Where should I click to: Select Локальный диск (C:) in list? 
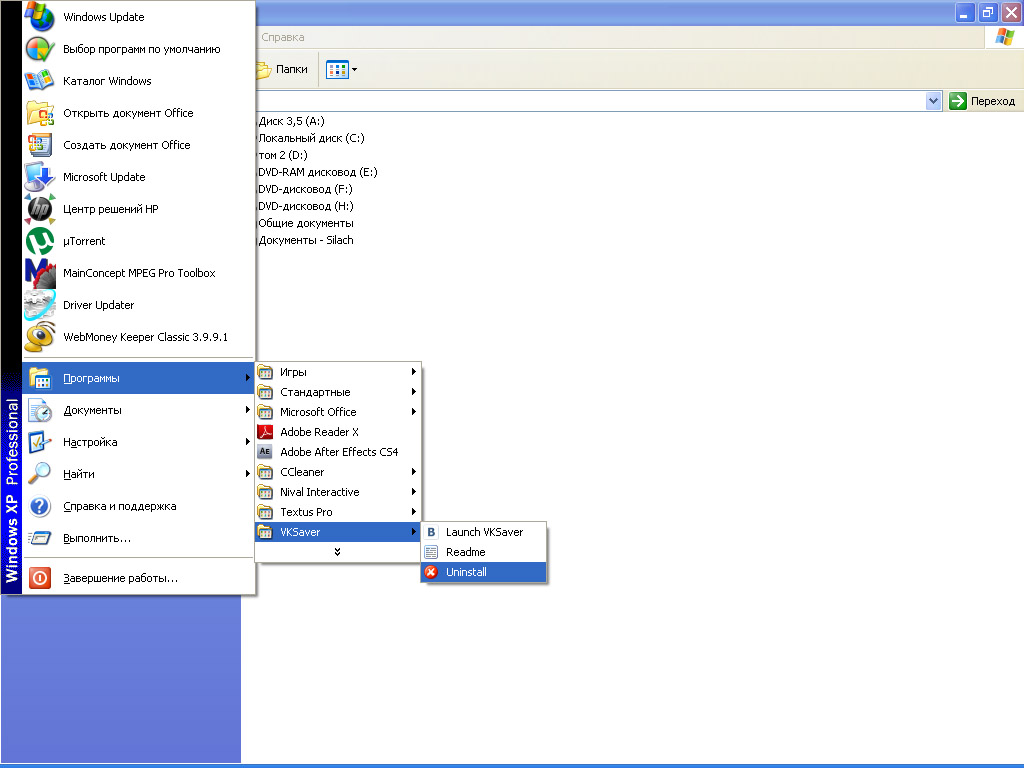point(311,138)
